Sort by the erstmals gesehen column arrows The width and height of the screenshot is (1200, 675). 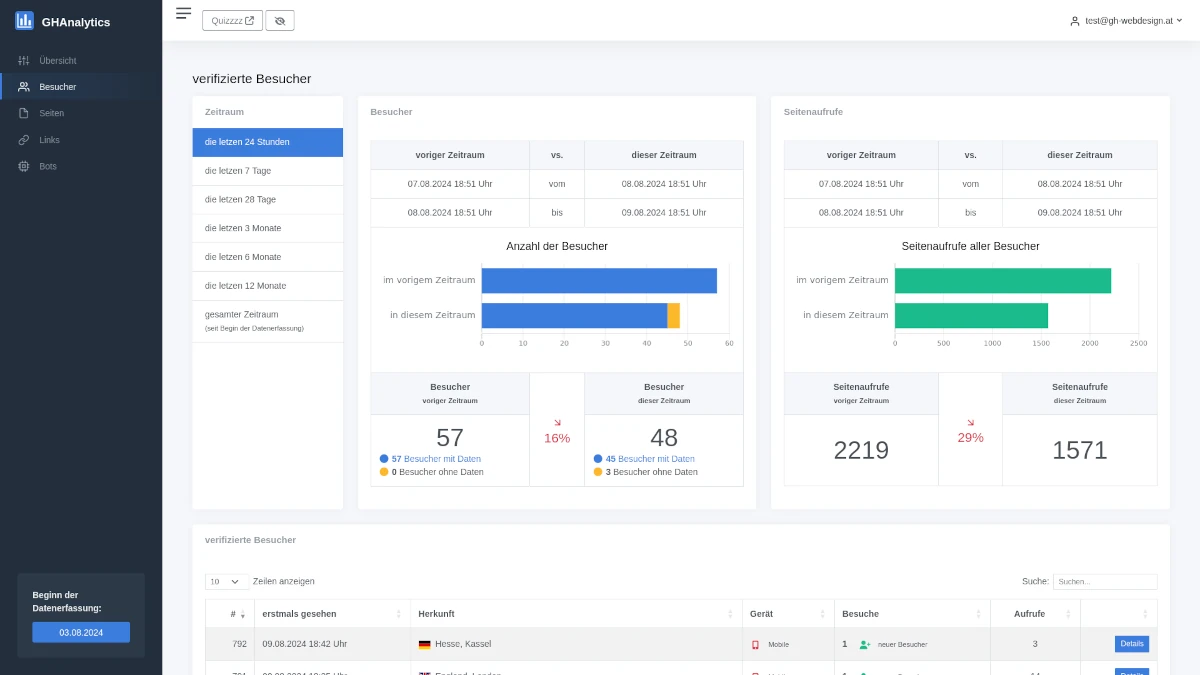tap(399, 614)
